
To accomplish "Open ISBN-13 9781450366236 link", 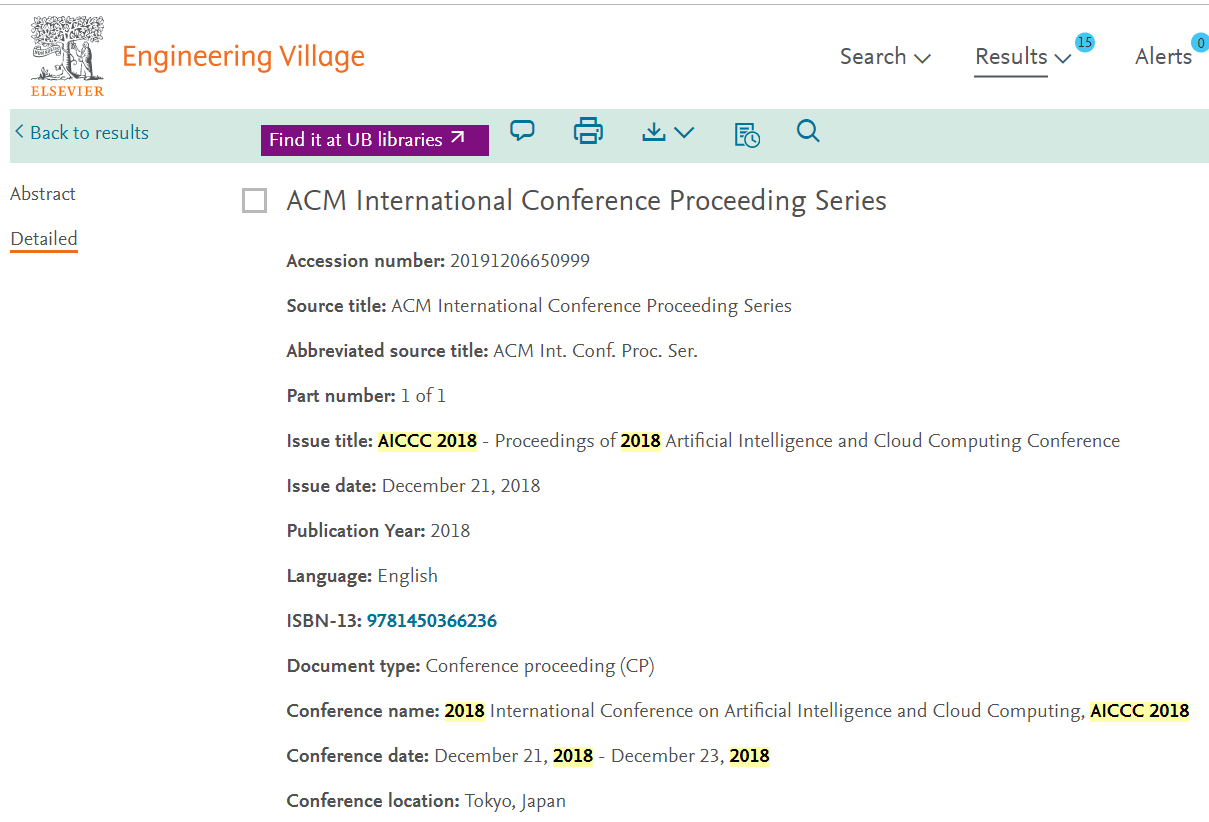I will (431, 621).
